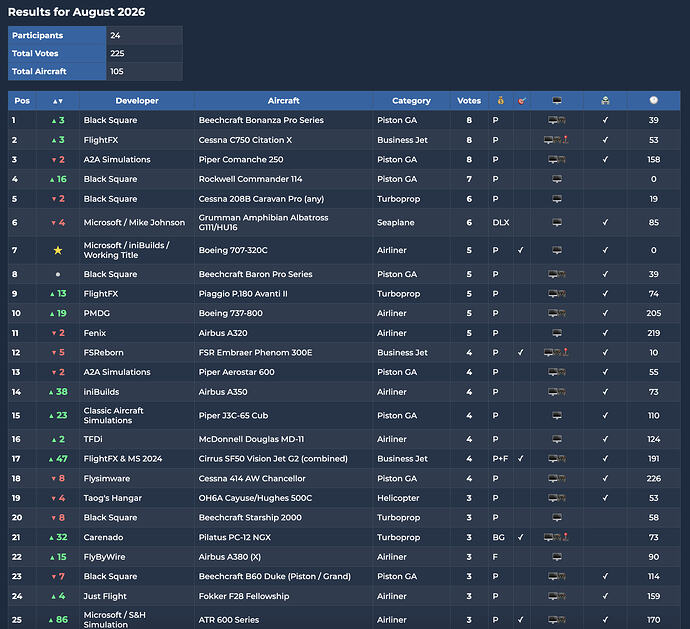Click the Just Flight developer name

(x=105, y=596)
